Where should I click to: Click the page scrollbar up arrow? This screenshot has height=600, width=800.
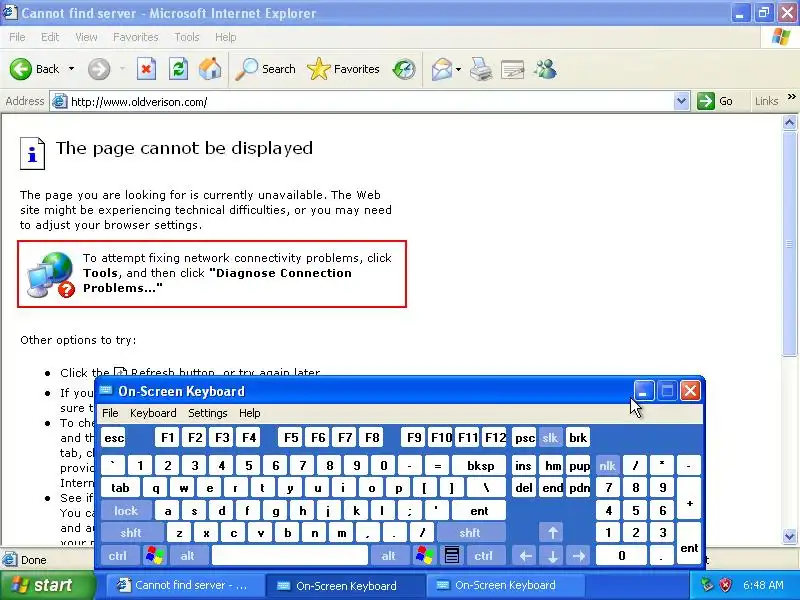coord(790,122)
